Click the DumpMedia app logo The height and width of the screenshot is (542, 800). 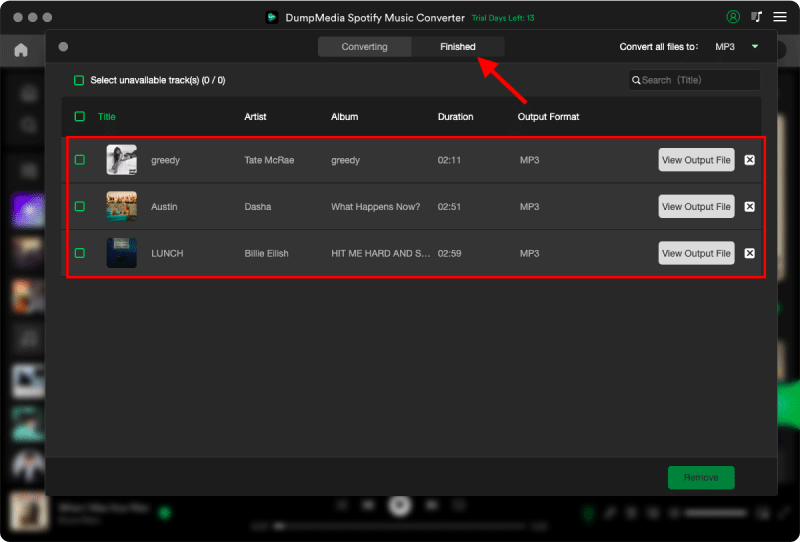point(271,17)
